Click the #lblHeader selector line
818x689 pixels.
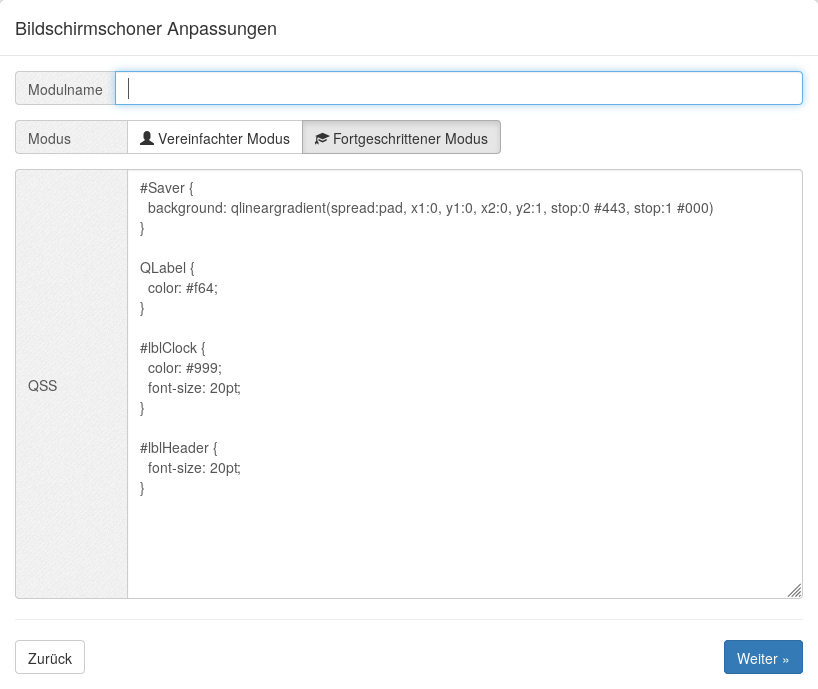point(176,448)
